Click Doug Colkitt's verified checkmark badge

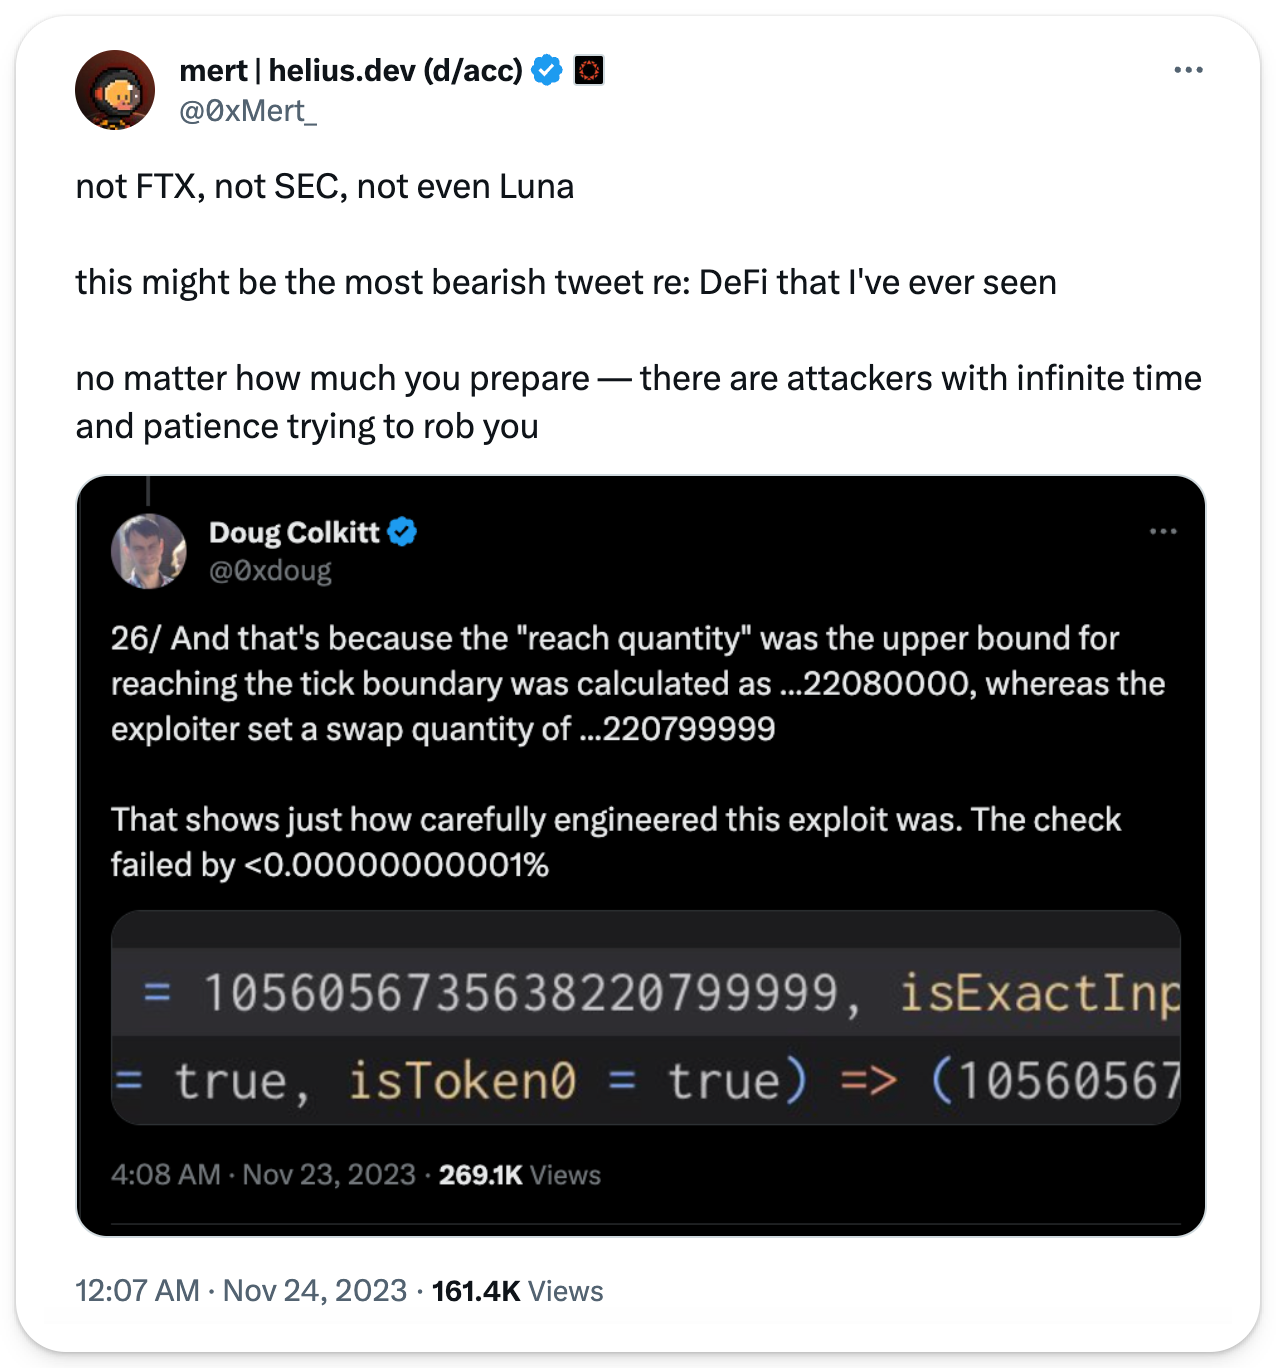[x=402, y=532]
